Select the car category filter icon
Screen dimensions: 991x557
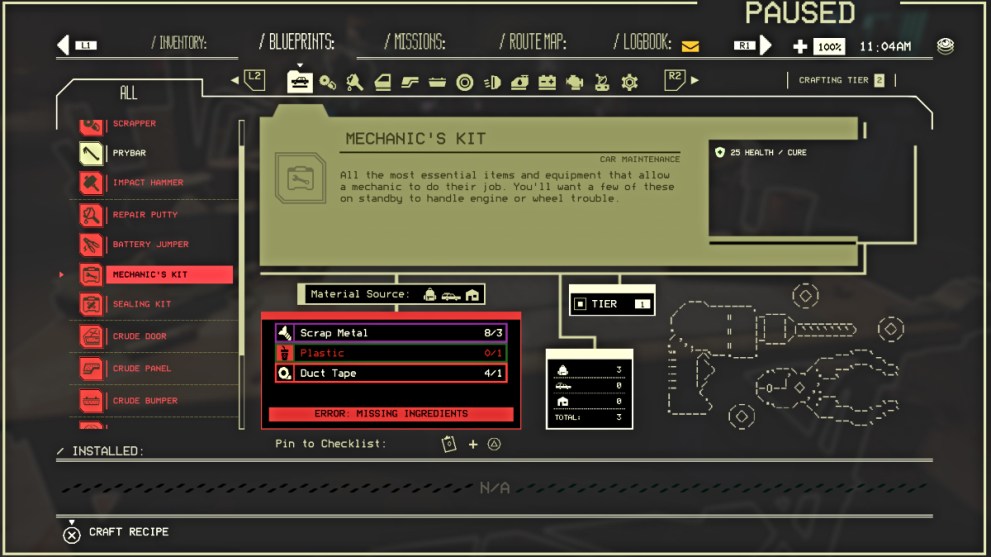point(299,82)
